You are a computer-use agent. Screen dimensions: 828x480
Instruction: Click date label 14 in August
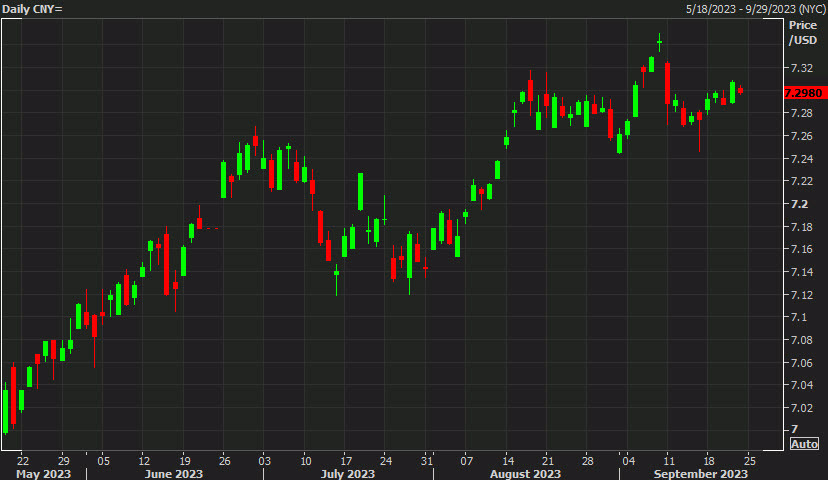point(507,460)
